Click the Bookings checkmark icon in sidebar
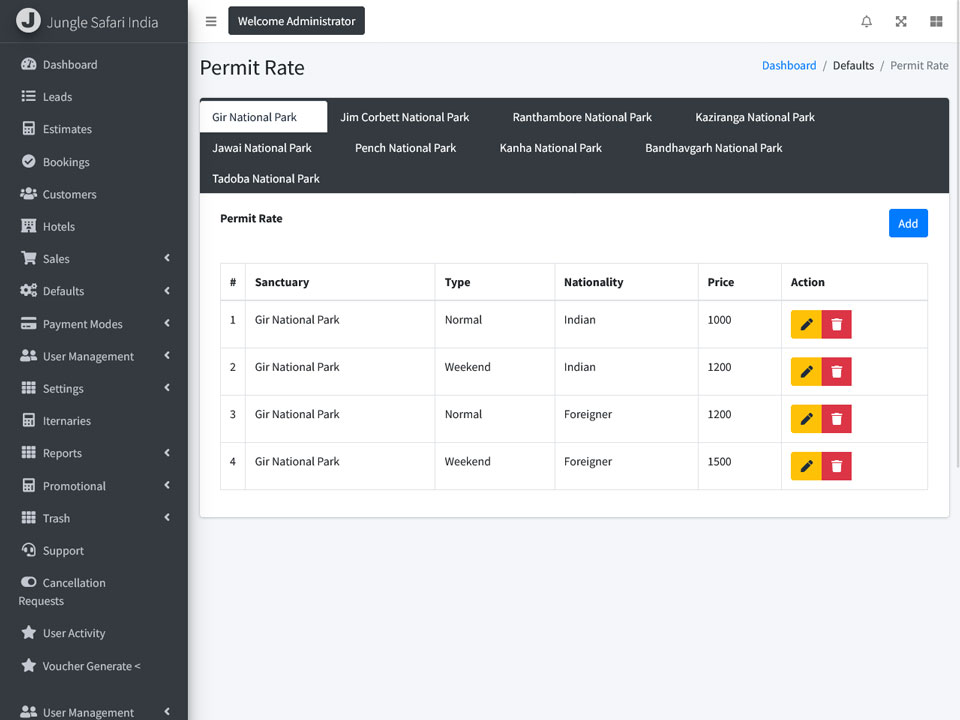The height and width of the screenshot is (720, 960). (x=28, y=162)
